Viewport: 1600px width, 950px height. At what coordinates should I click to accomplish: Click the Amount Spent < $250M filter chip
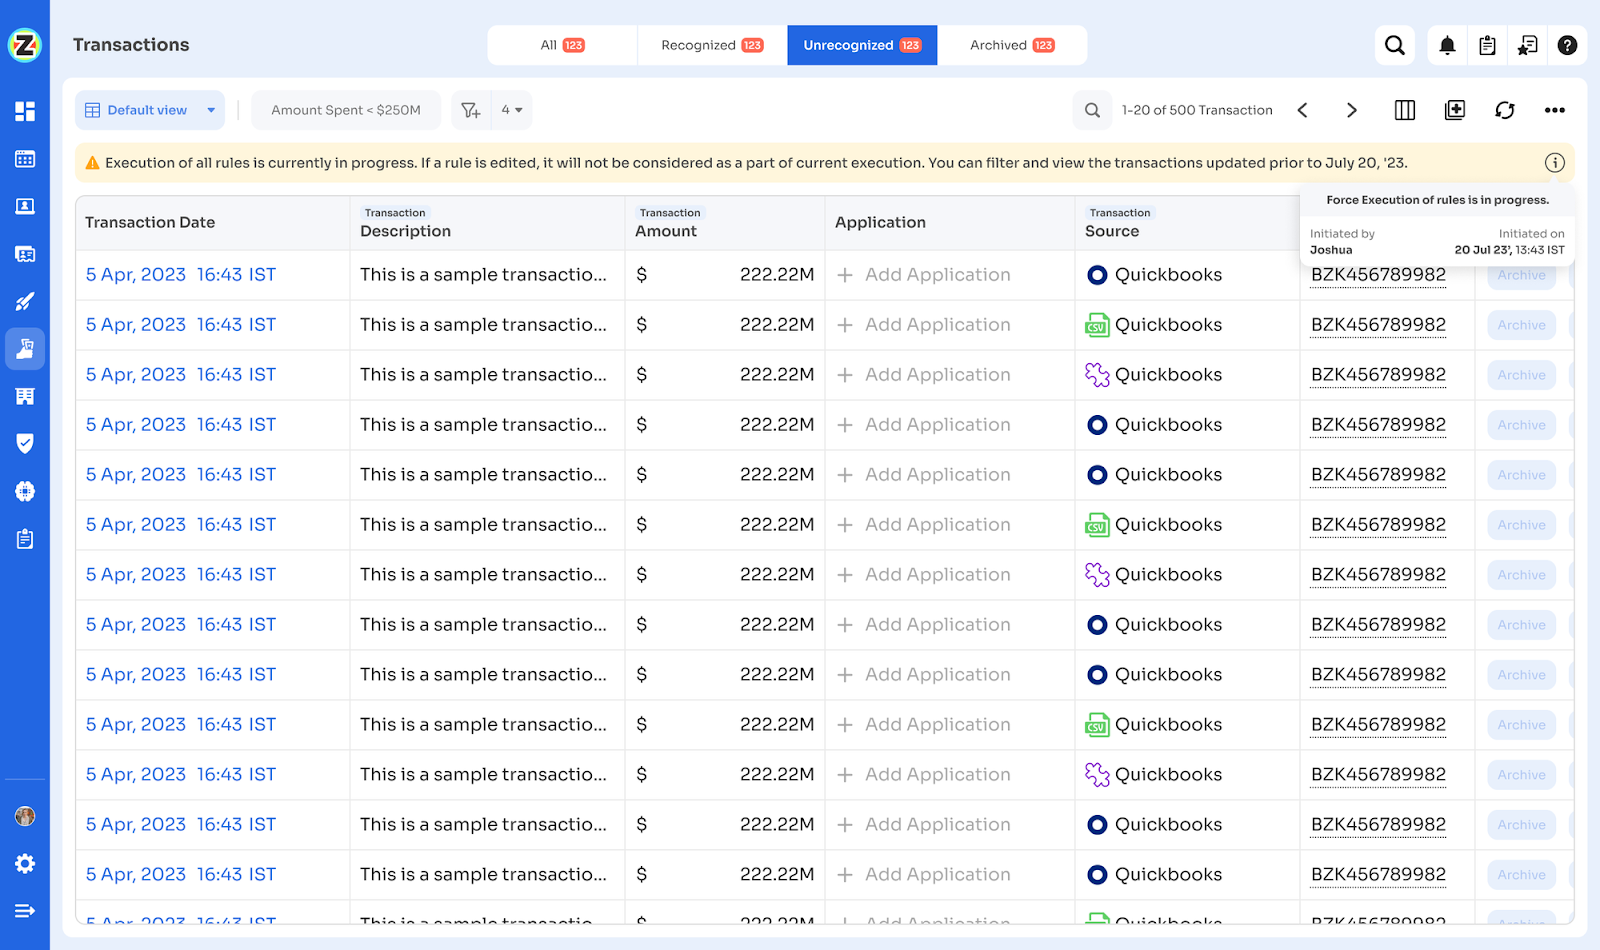tap(346, 110)
